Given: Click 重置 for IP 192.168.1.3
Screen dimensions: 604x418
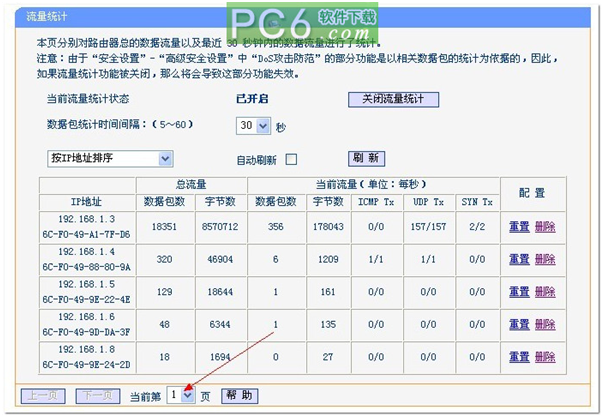Looking at the screenshot, I should (519, 227).
